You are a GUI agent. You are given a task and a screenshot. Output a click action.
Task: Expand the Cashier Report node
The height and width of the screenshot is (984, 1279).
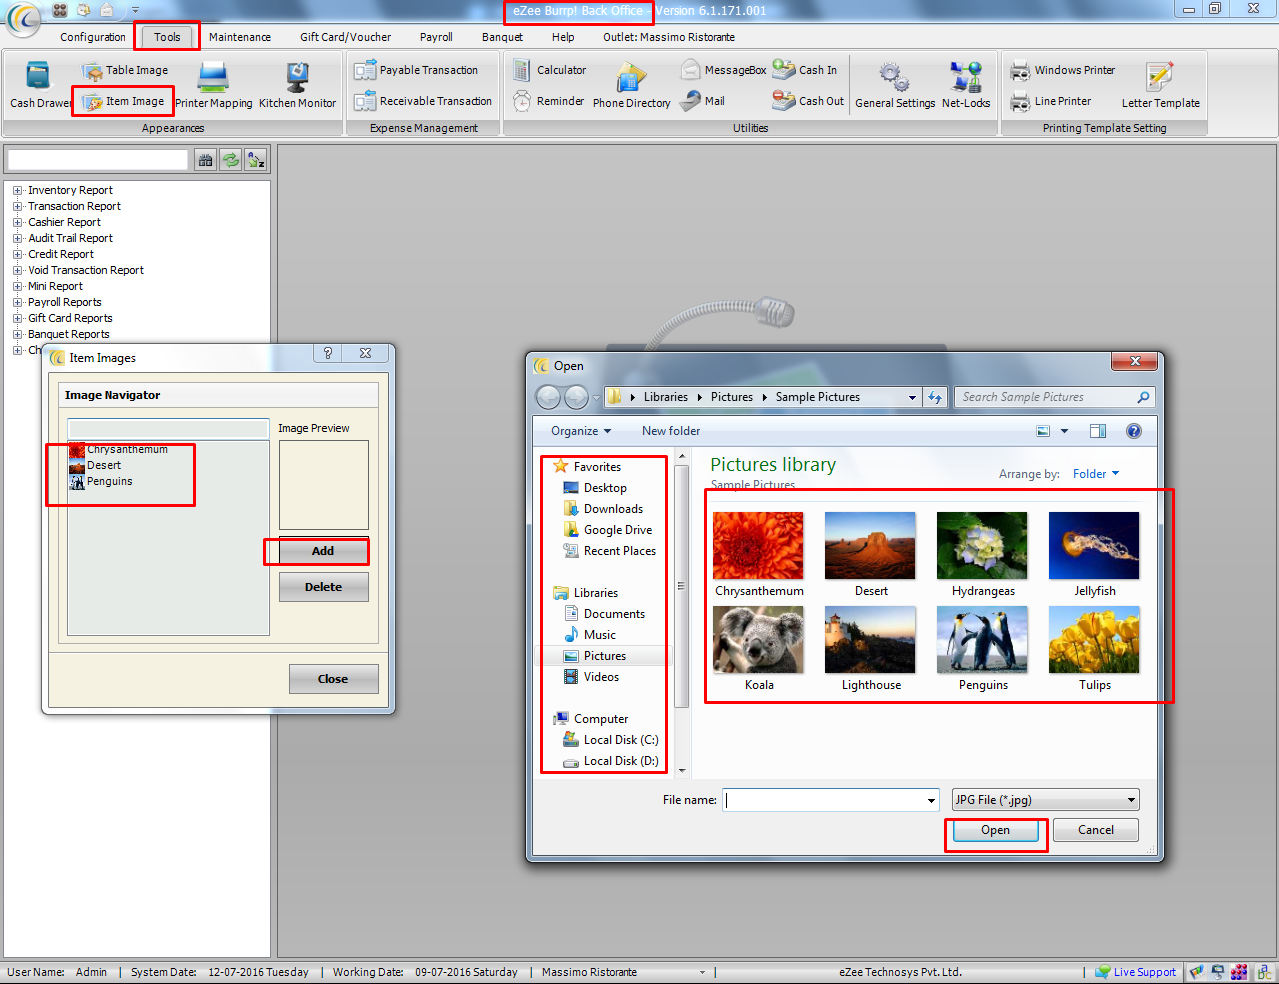pos(17,222)
